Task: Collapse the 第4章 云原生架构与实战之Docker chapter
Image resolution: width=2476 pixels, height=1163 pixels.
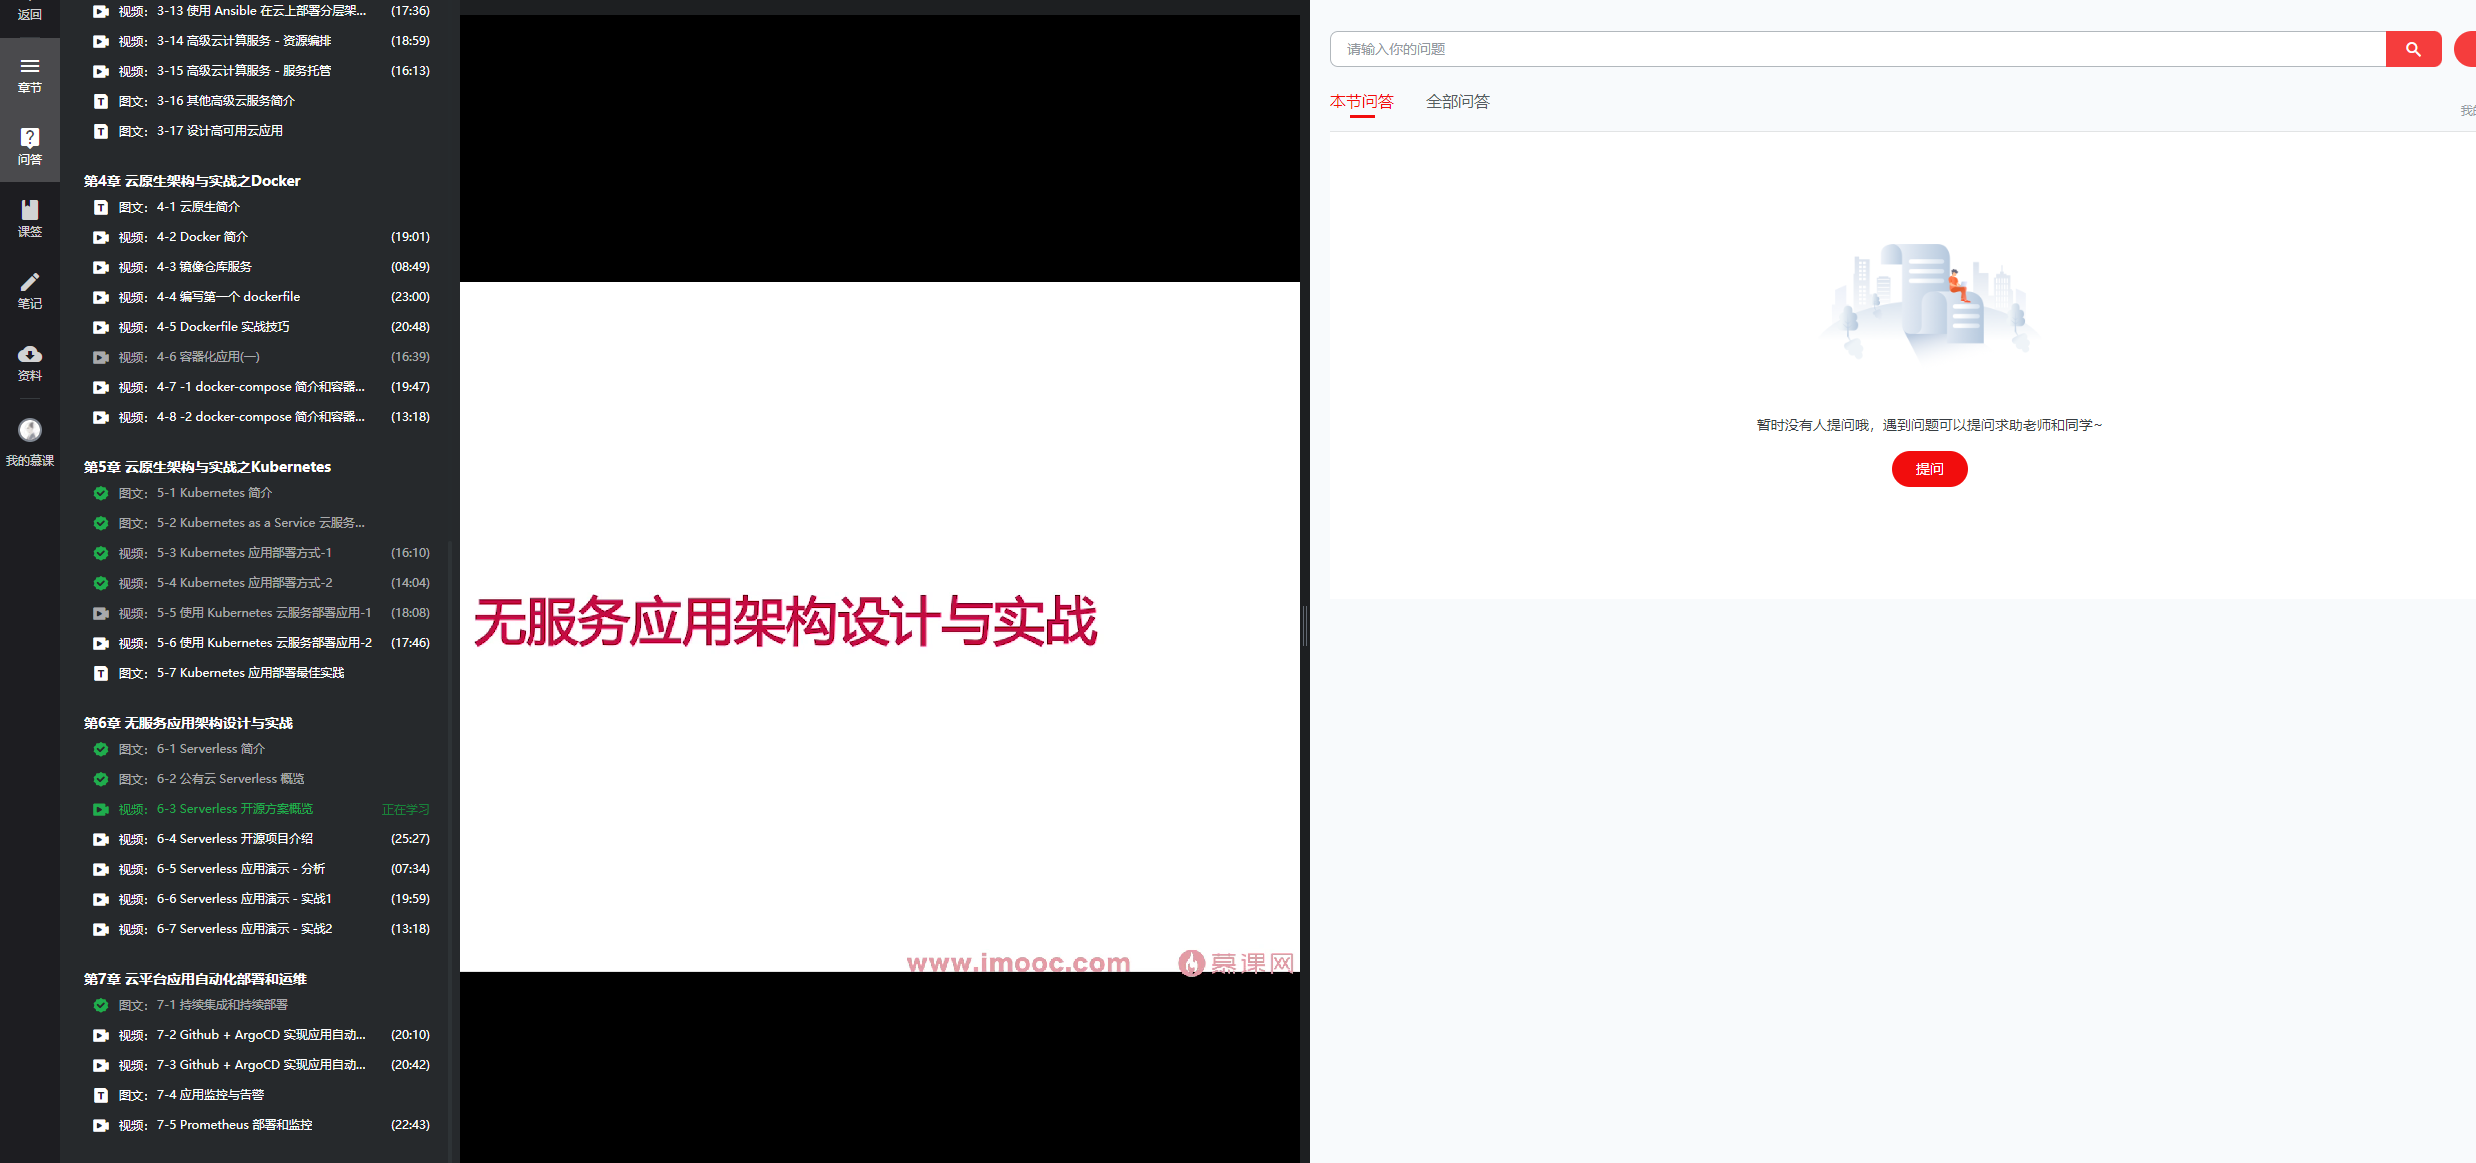Action: pos(191,180)
